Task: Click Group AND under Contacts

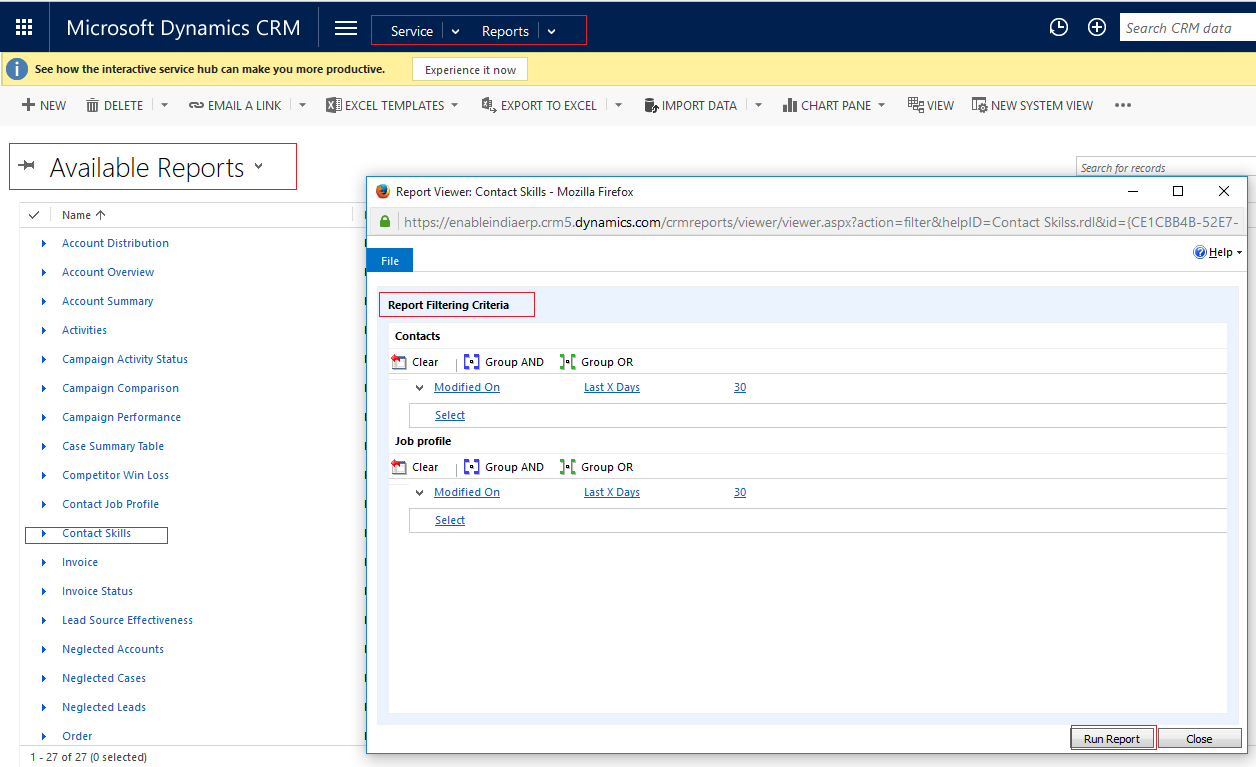Action: pyautogui.click(x=504, y=362)
